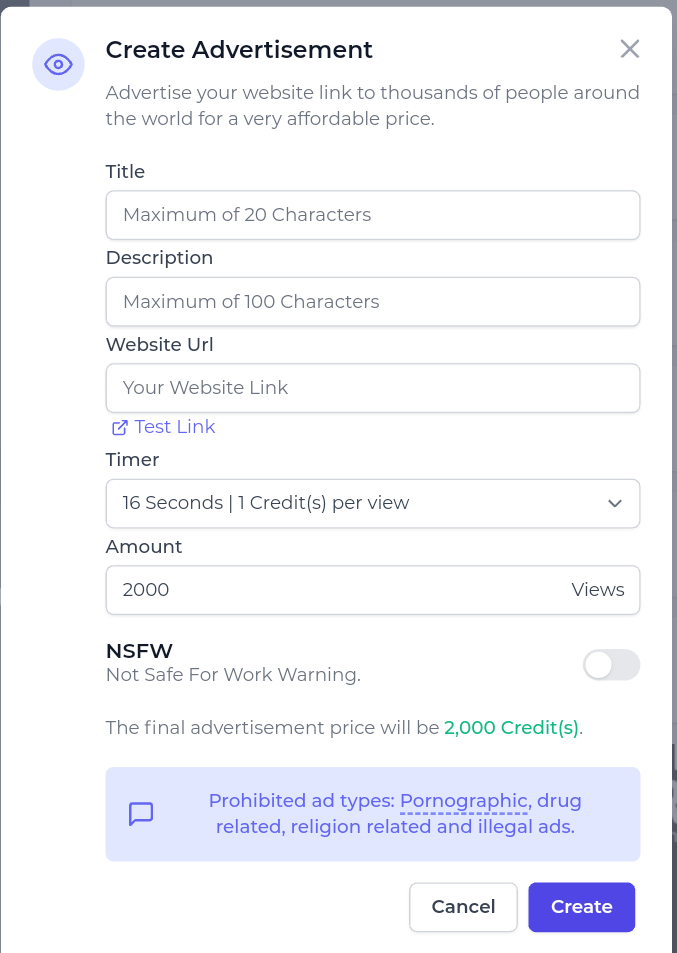Click the underlined Pornographic term

tap(464, 801)
